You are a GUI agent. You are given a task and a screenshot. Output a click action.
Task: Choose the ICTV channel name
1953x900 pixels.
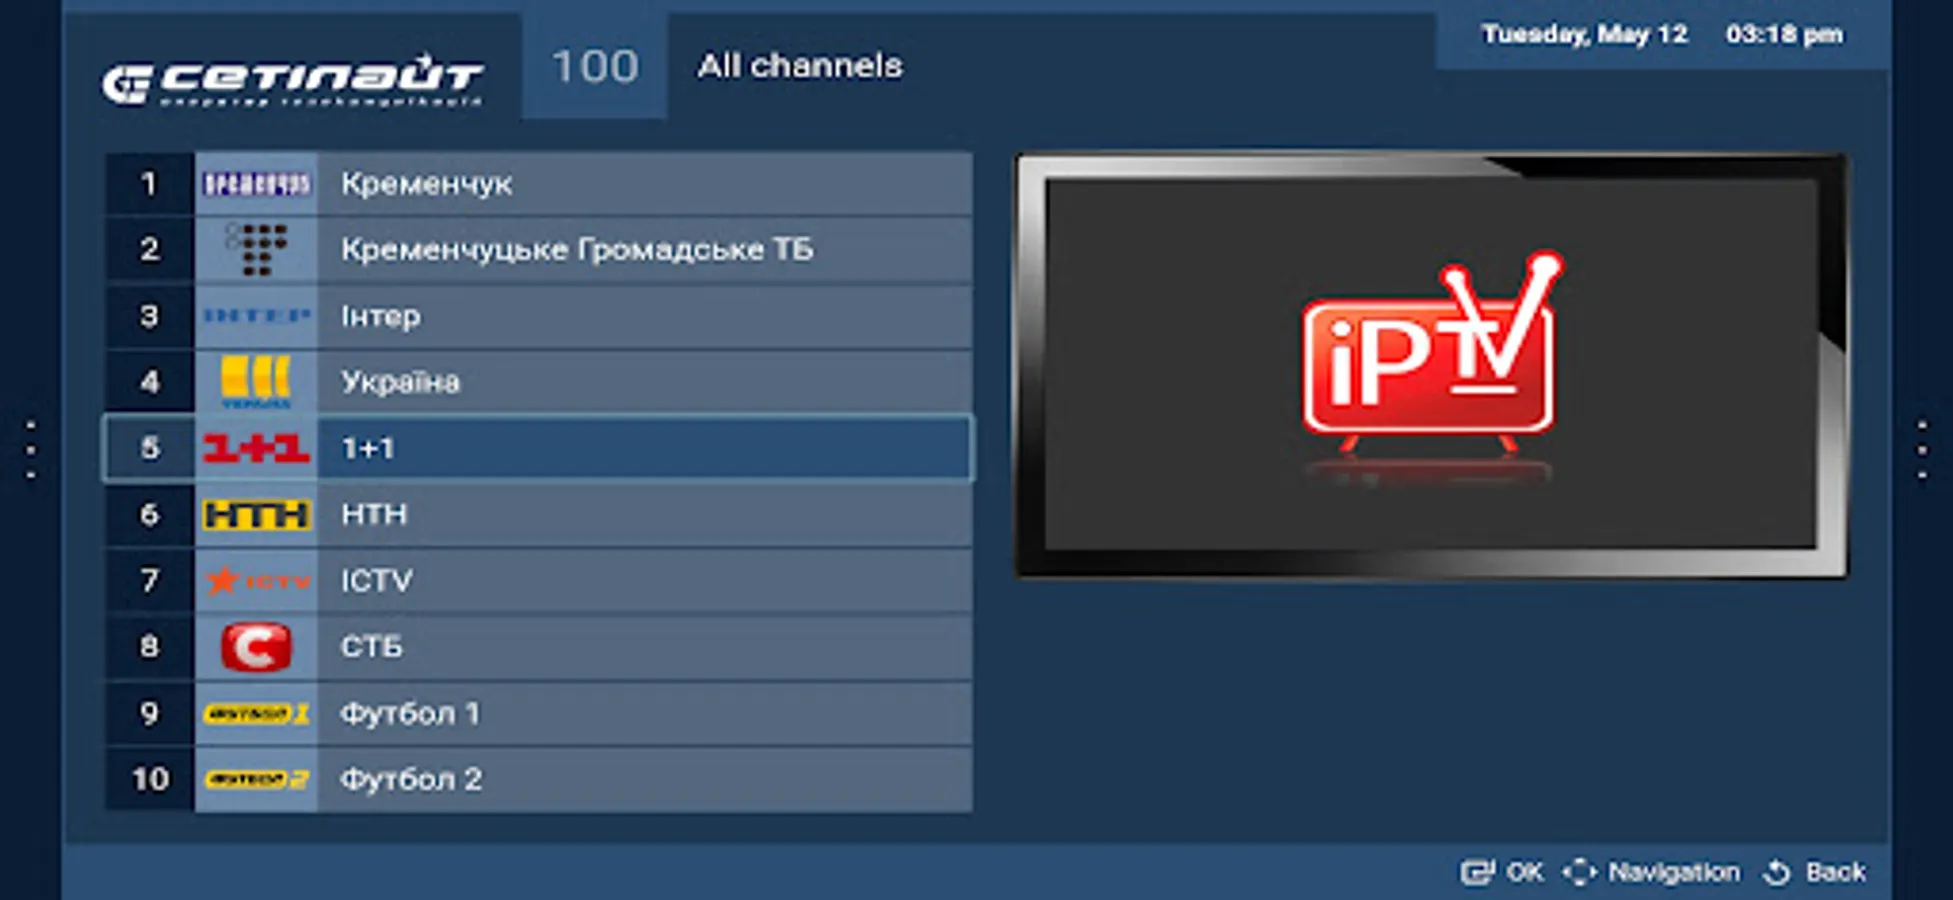[x=376, y=580]
